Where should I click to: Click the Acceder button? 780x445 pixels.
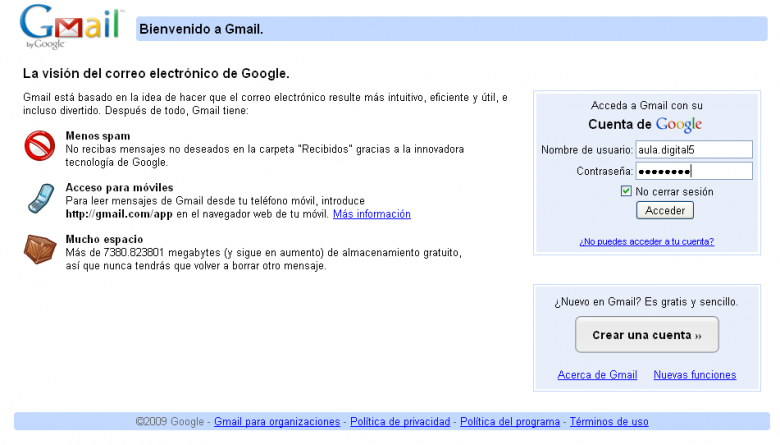pos(665,210)
